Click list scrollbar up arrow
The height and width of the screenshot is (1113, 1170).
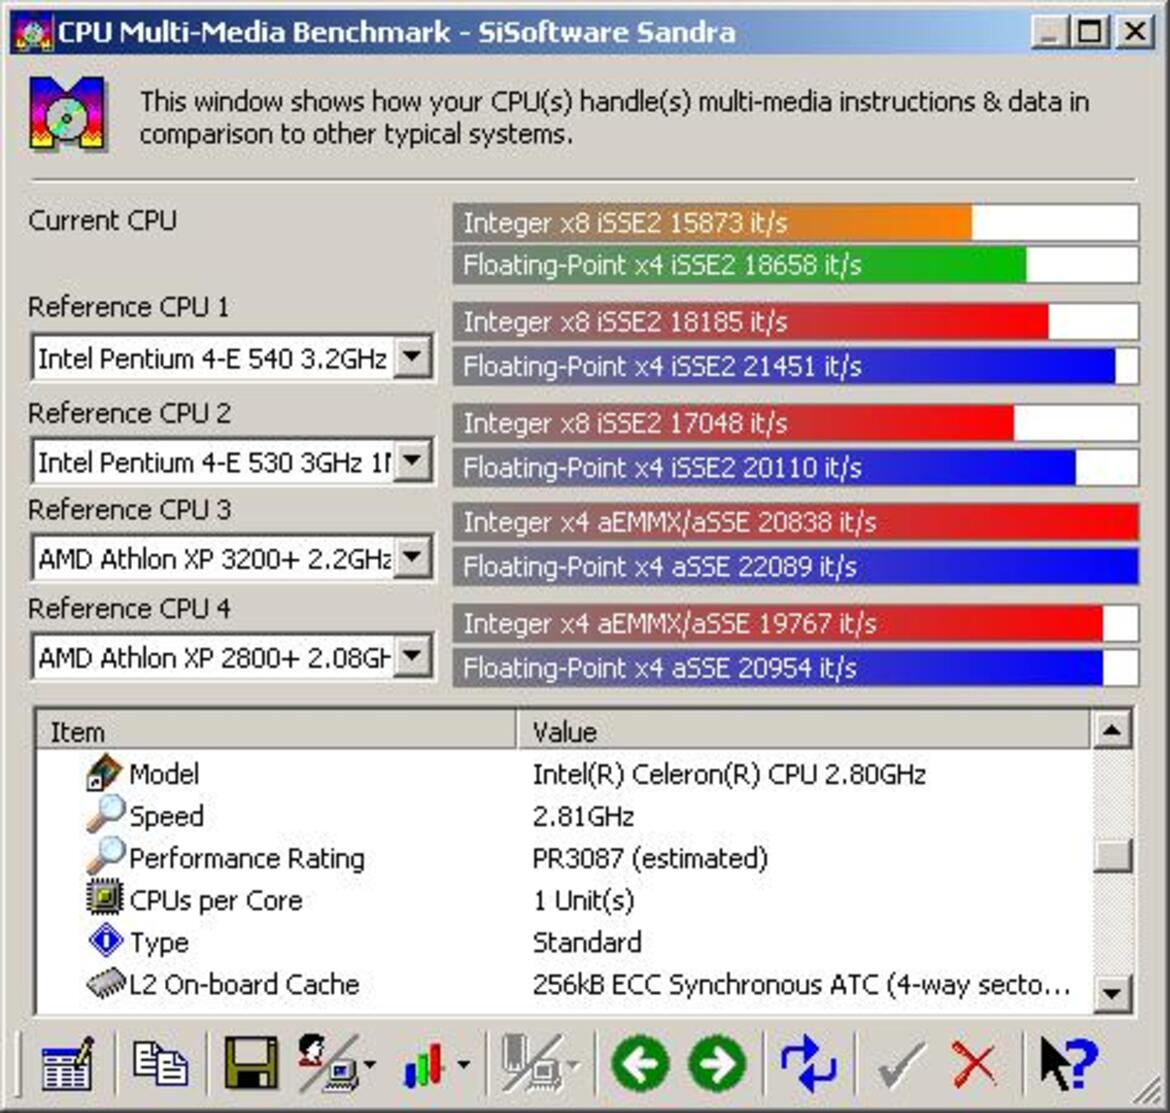click(x=1112, y=730)
